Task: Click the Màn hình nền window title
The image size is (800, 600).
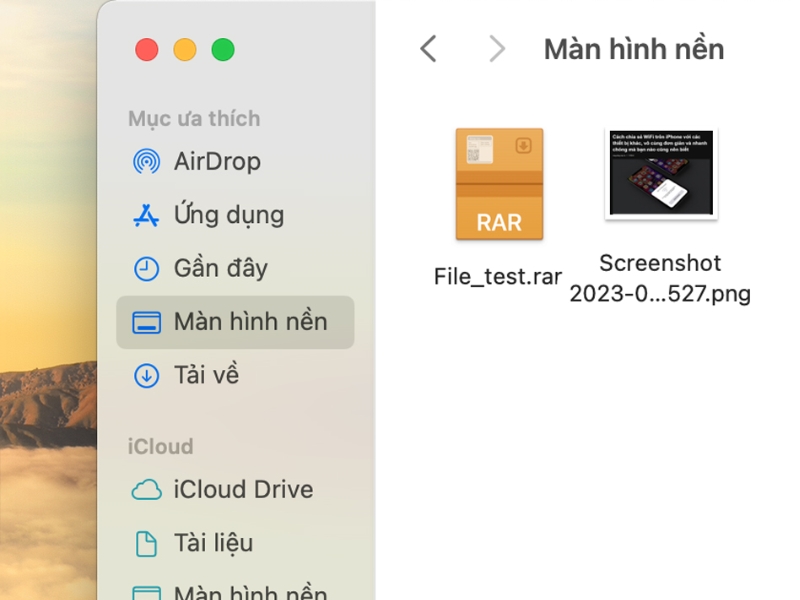Action: point(634,49)
